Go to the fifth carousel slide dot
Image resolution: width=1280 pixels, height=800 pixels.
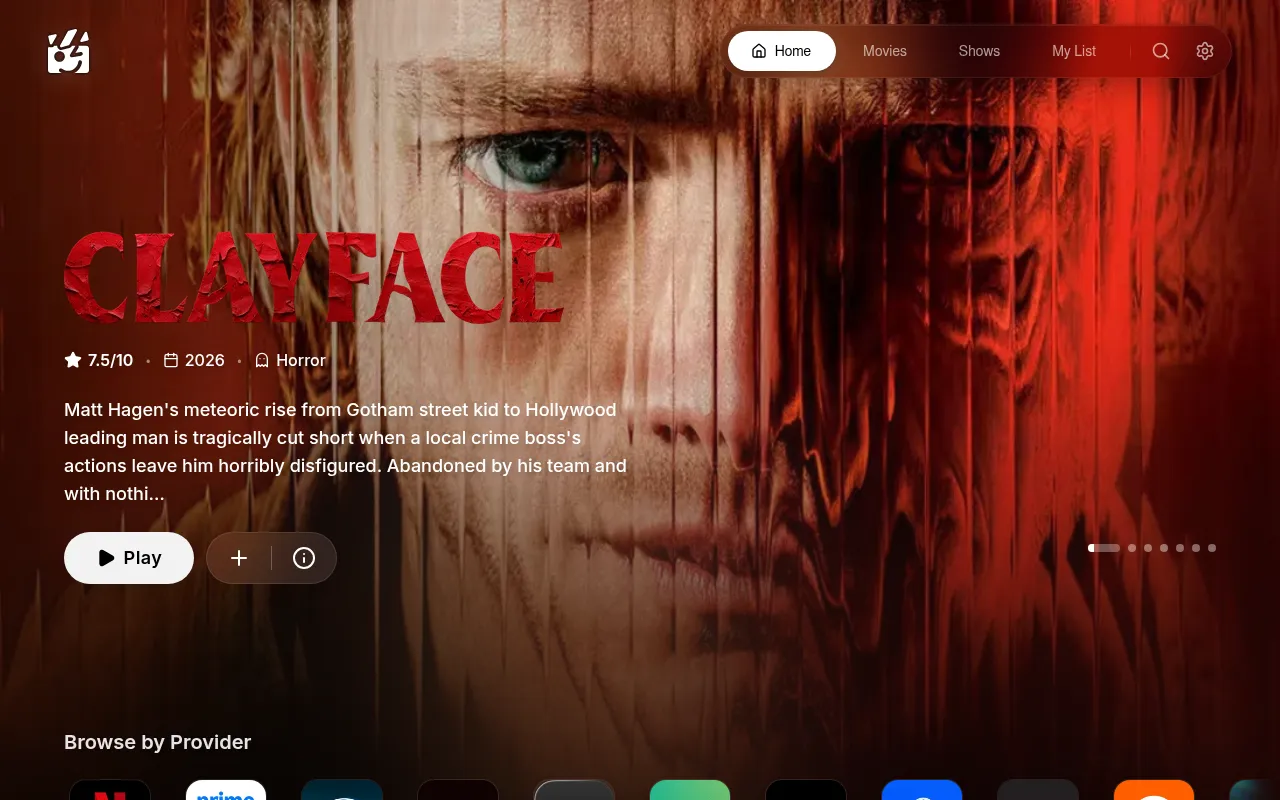click(x=1180, y=548)
